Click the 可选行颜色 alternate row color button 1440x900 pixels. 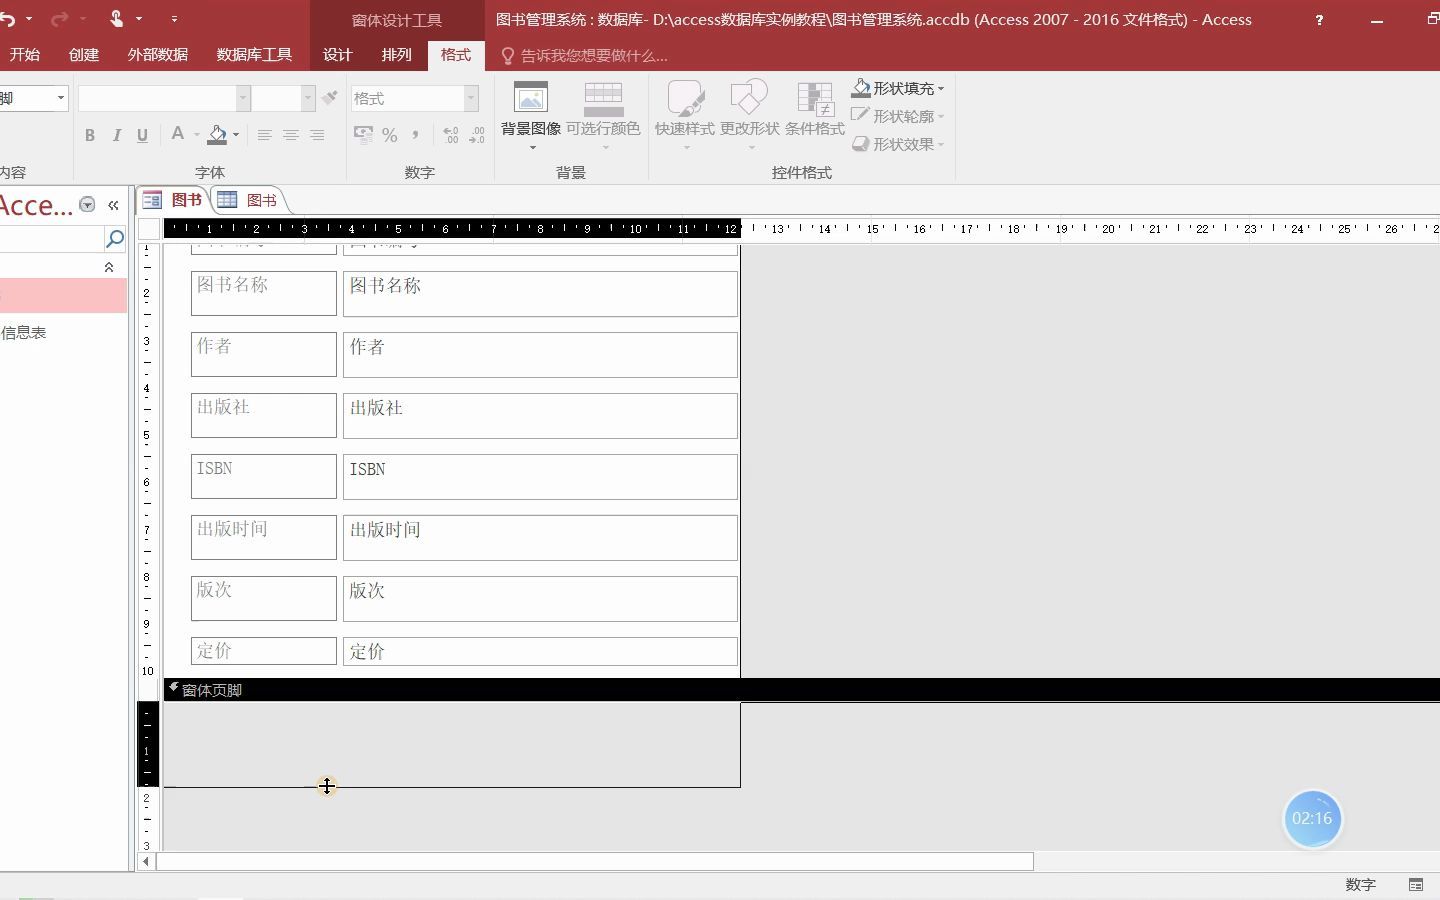click(x=603, y=116)
